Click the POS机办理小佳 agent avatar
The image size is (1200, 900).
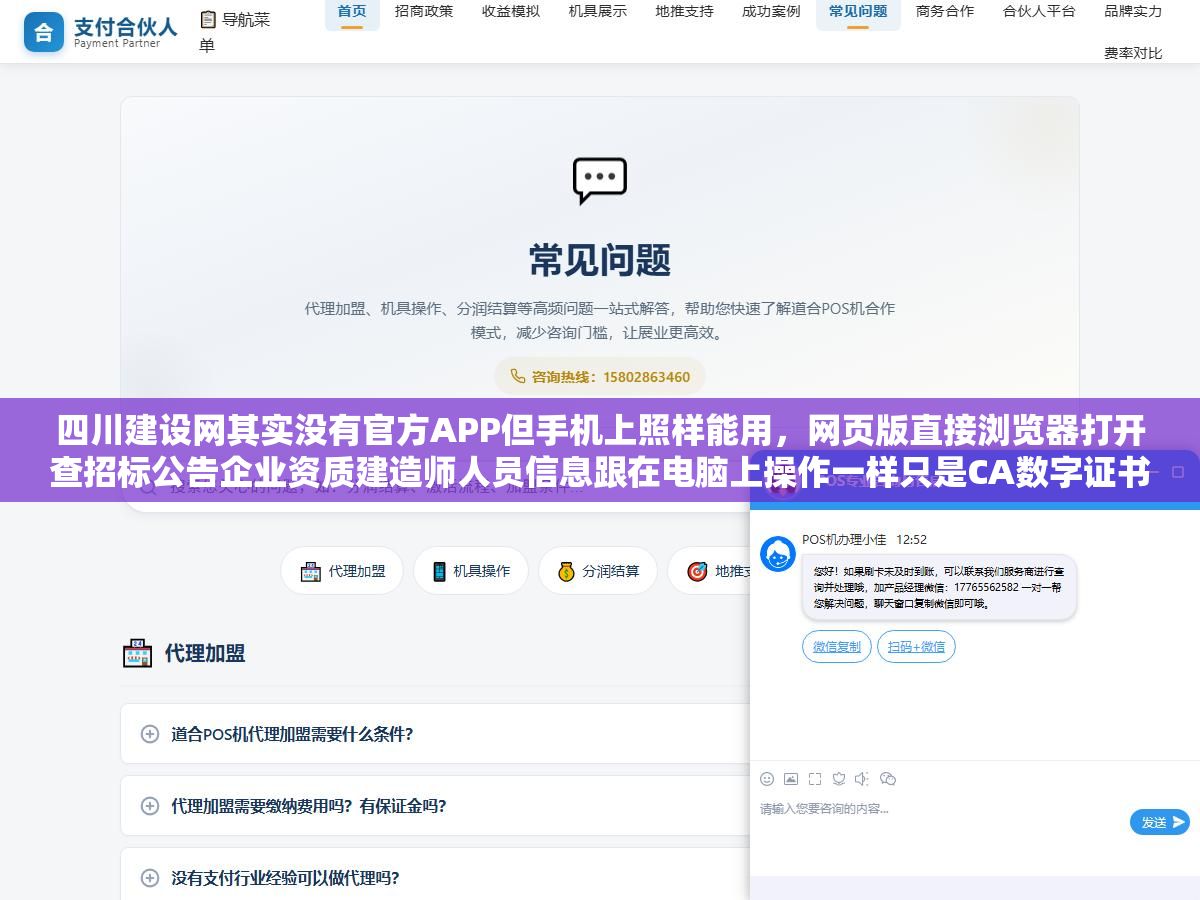point(778,554)
